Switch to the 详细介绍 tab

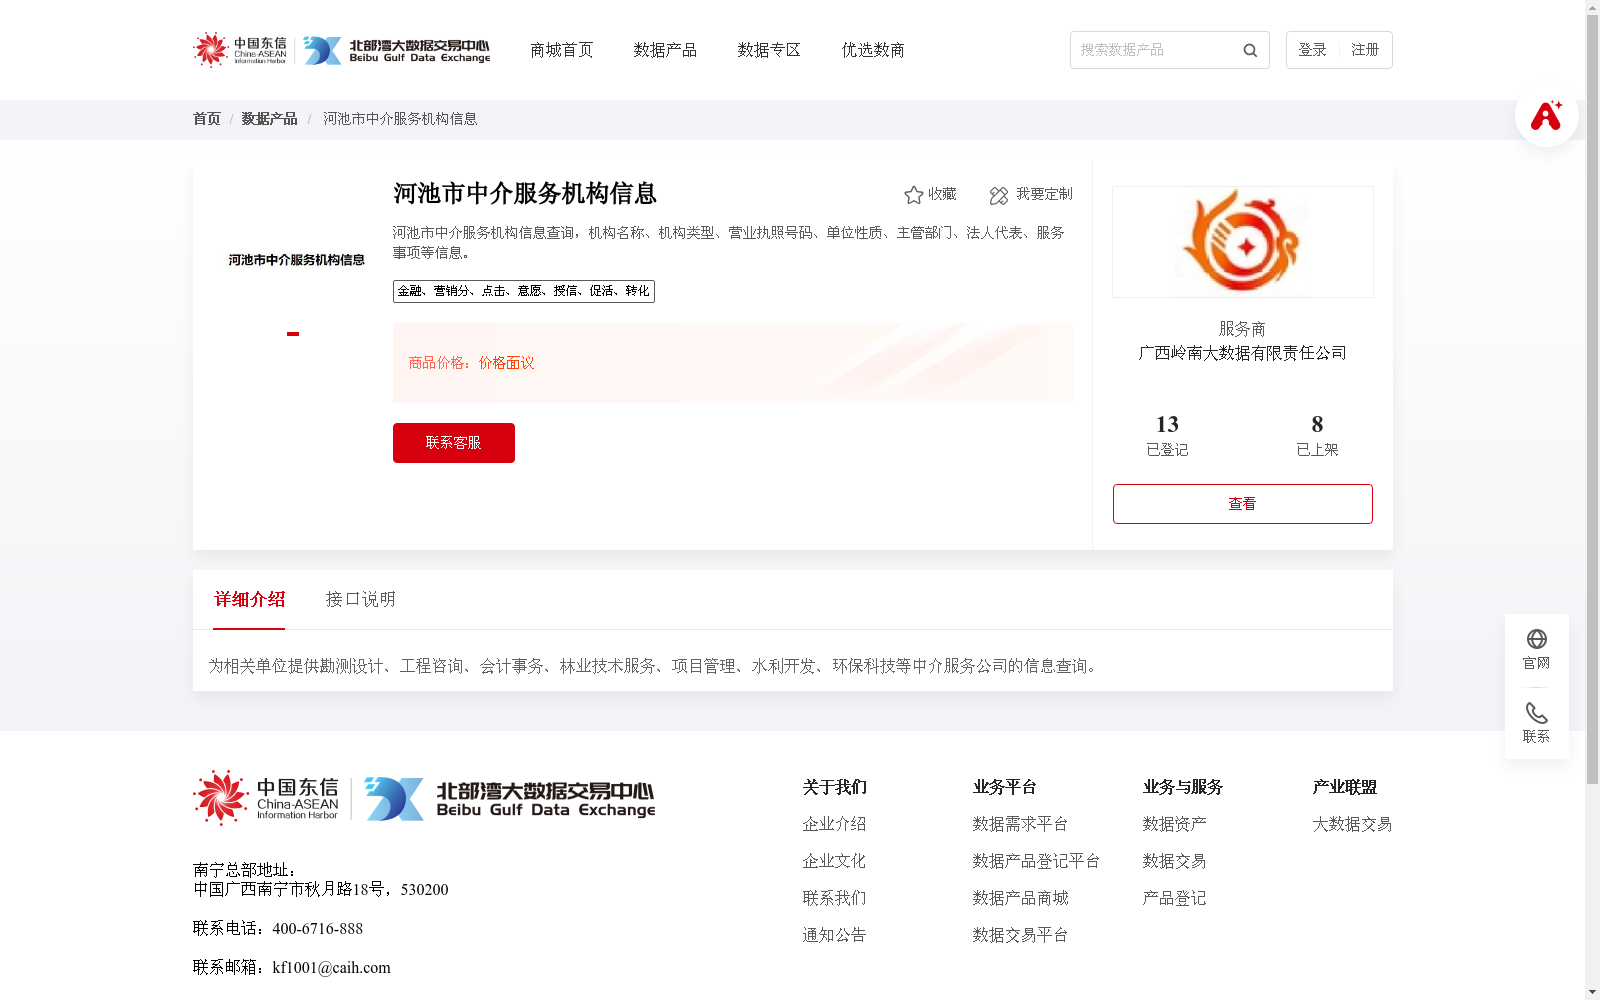pos(249,599)
